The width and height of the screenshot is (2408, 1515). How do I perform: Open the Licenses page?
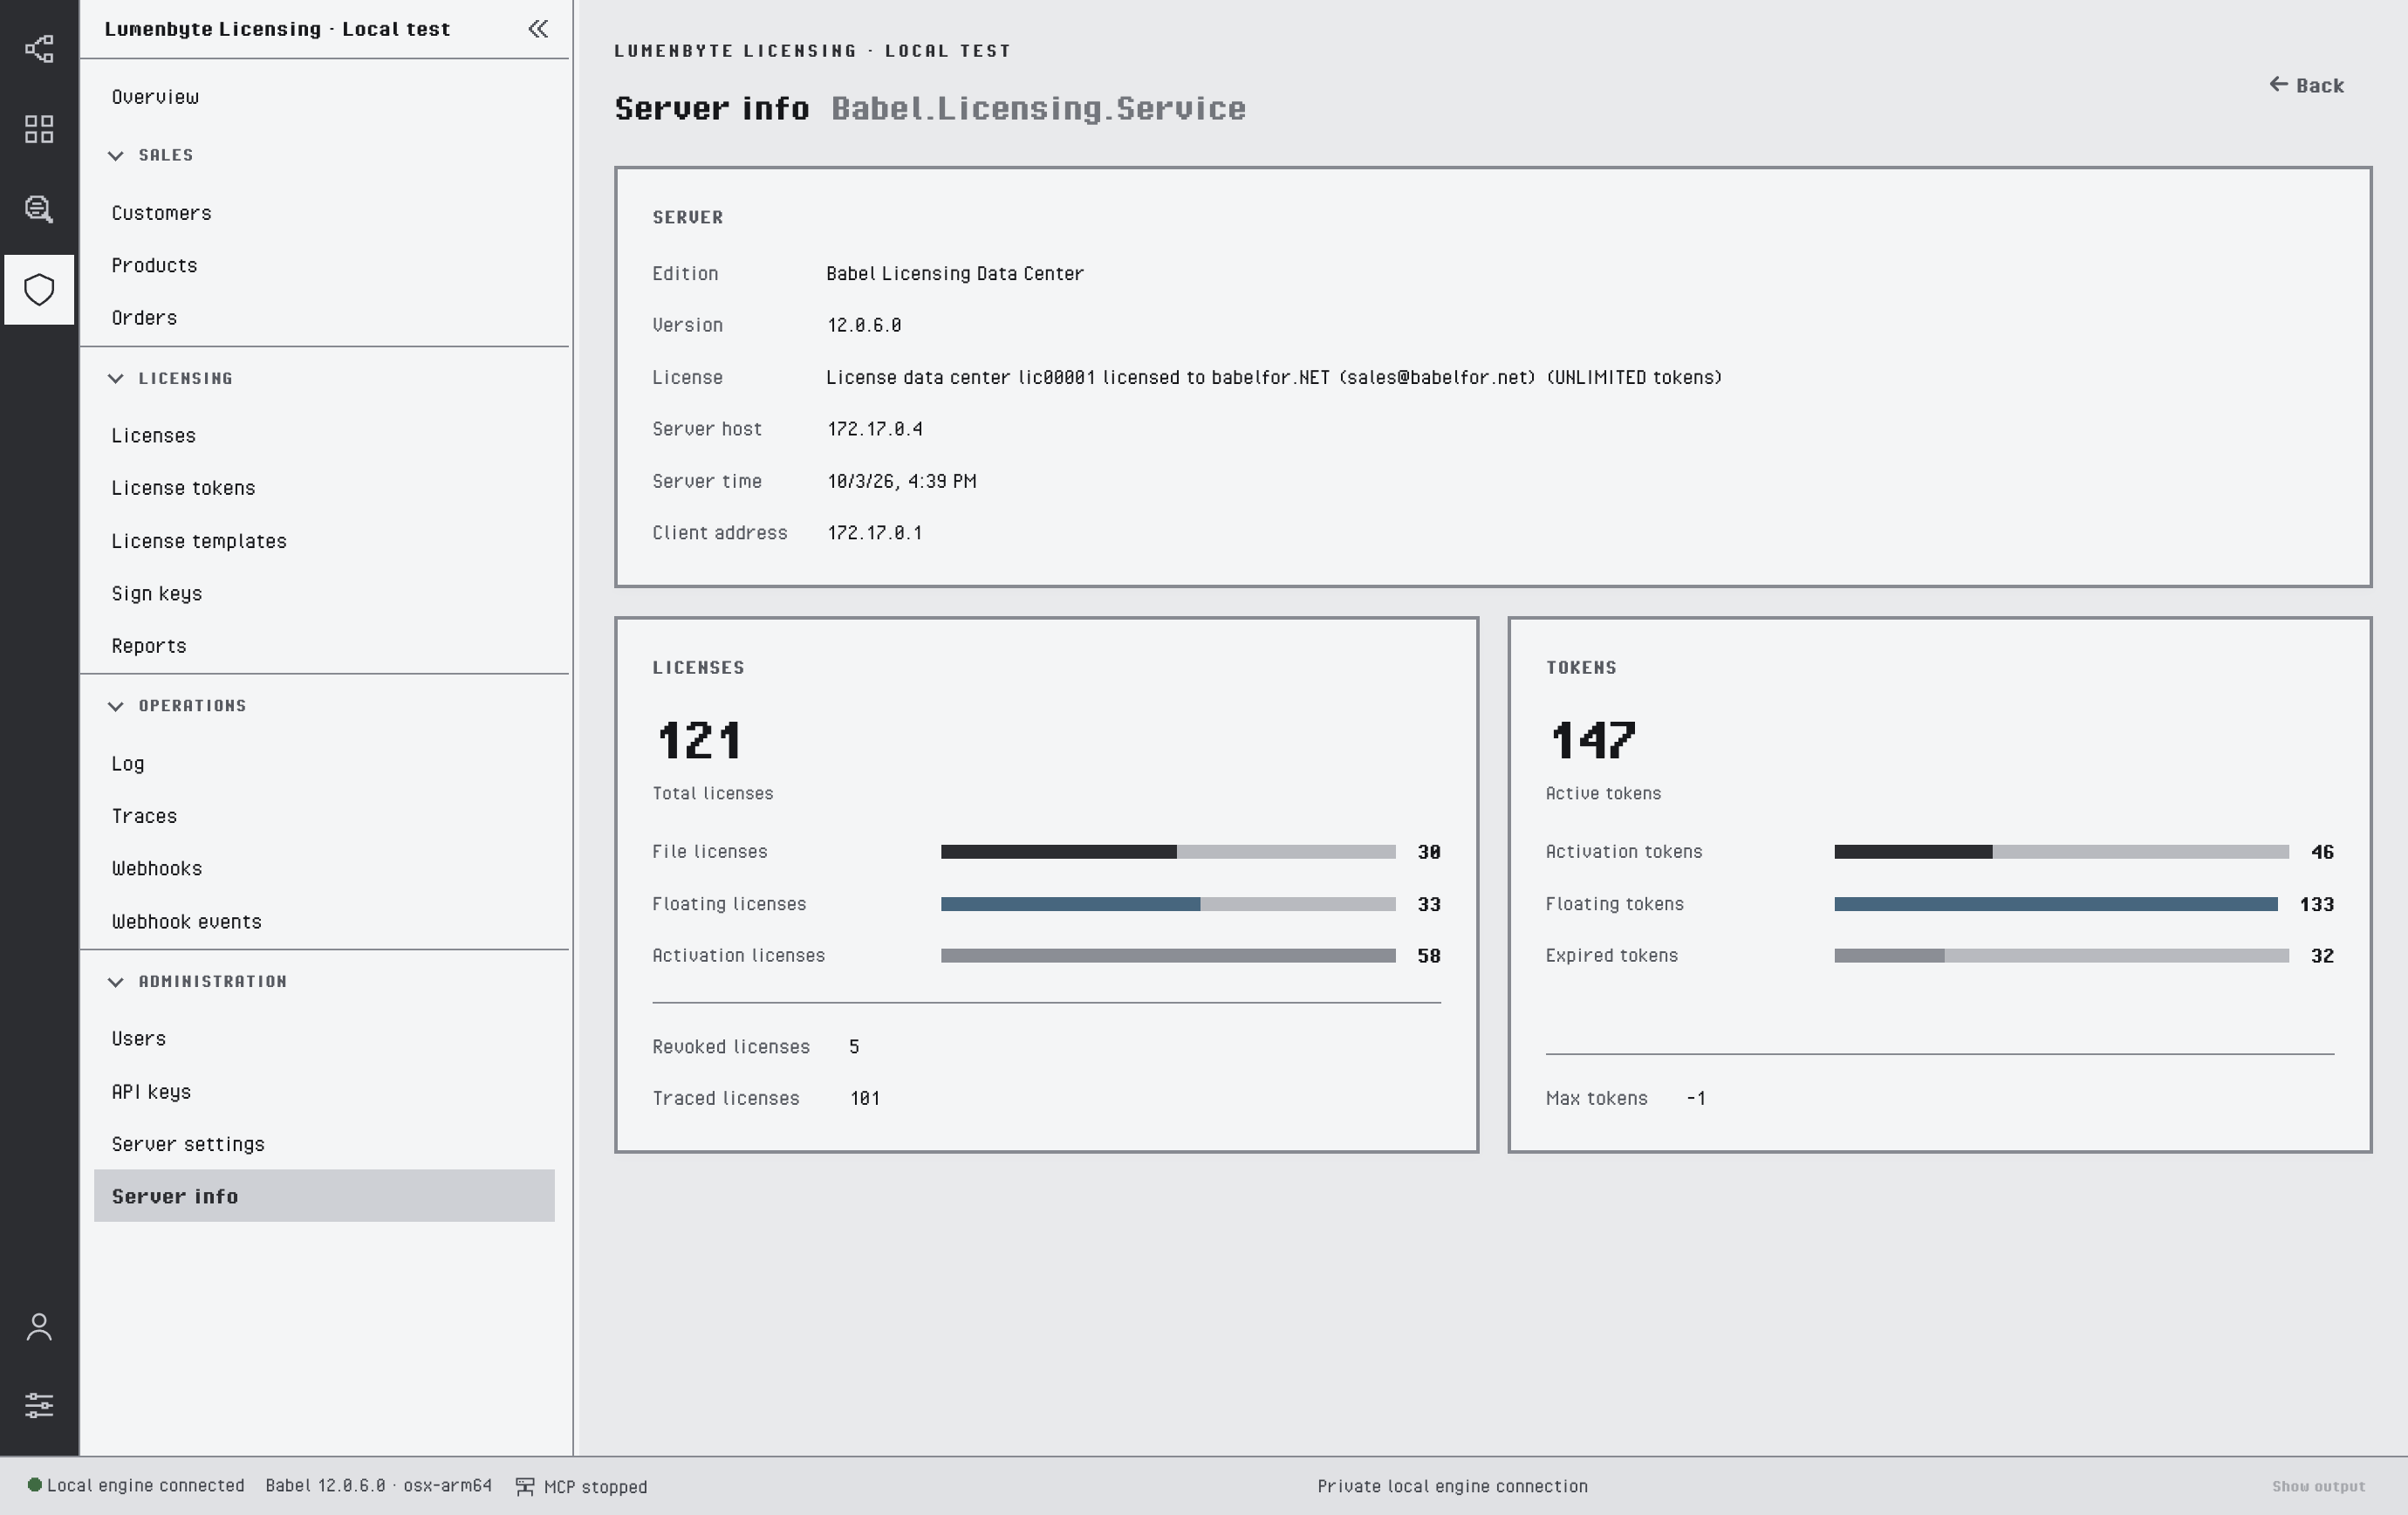324,436
